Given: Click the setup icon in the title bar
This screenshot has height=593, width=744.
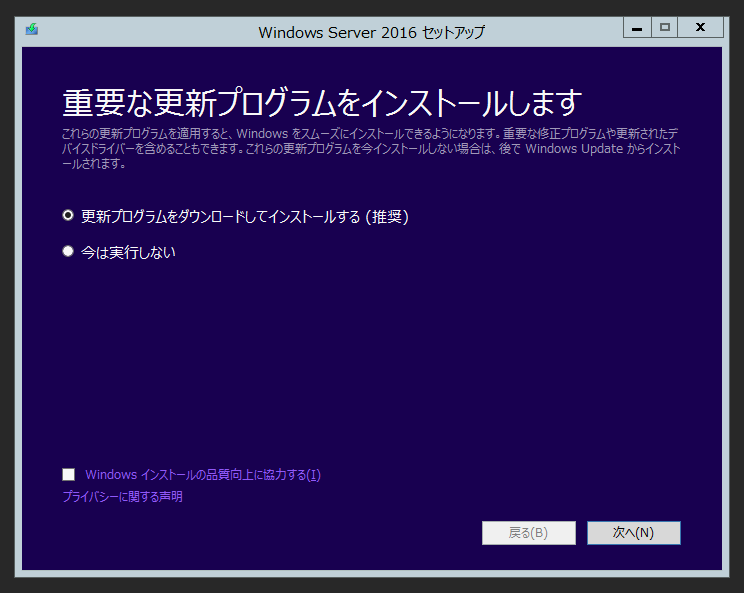Looking at the screenshot, I should 32,29.
